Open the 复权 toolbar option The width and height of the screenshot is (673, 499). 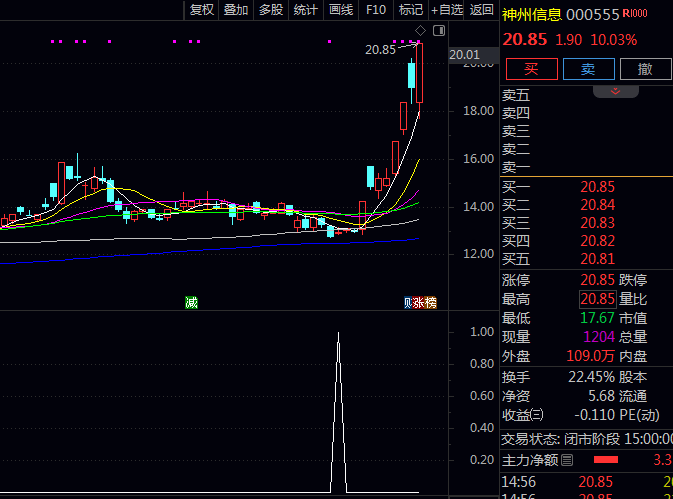[202, 10]
